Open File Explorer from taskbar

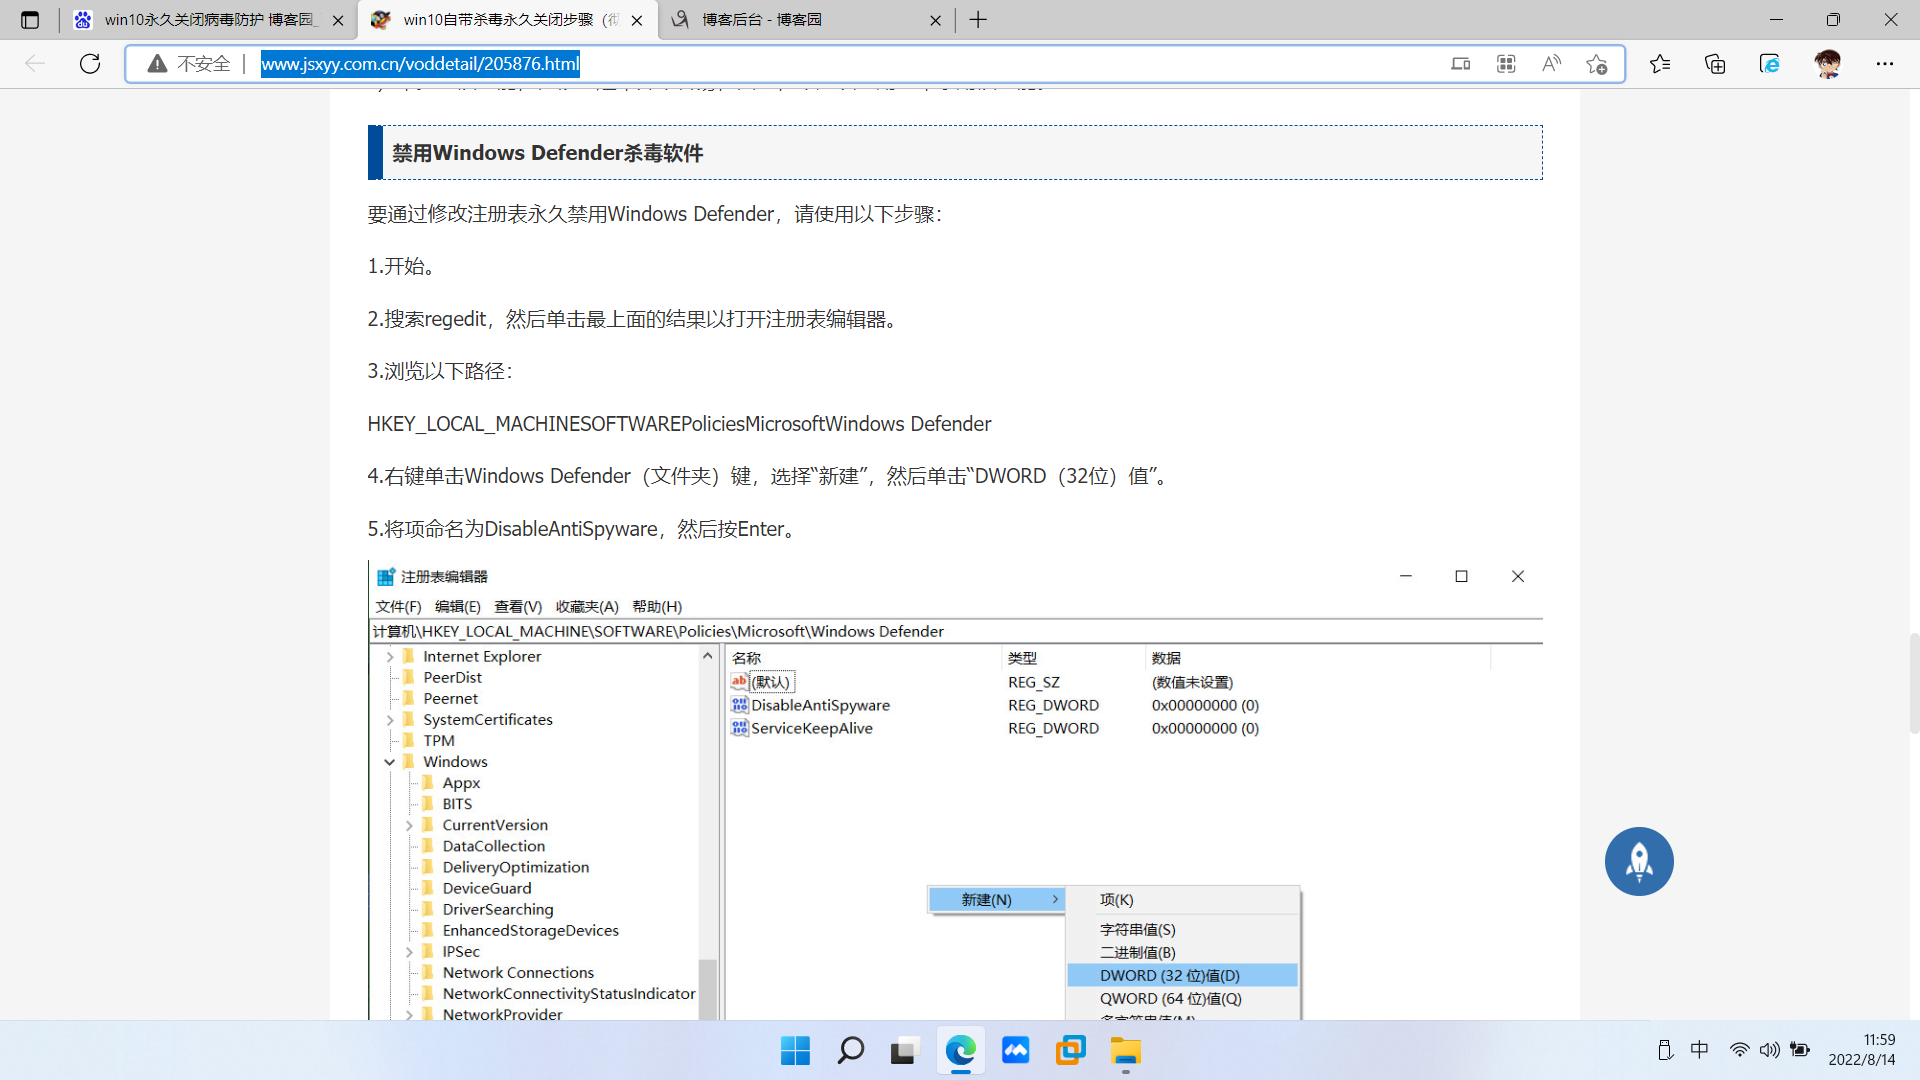click(x=1125, y=1051)
